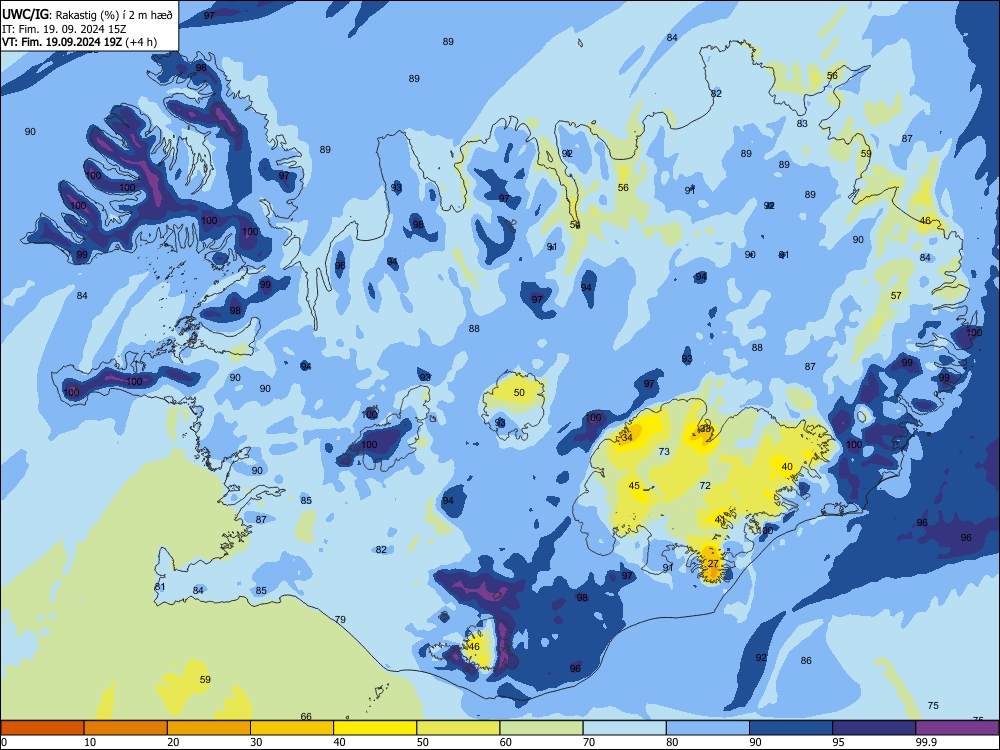Click the '0' legend tick label

(x=4, y=742)
